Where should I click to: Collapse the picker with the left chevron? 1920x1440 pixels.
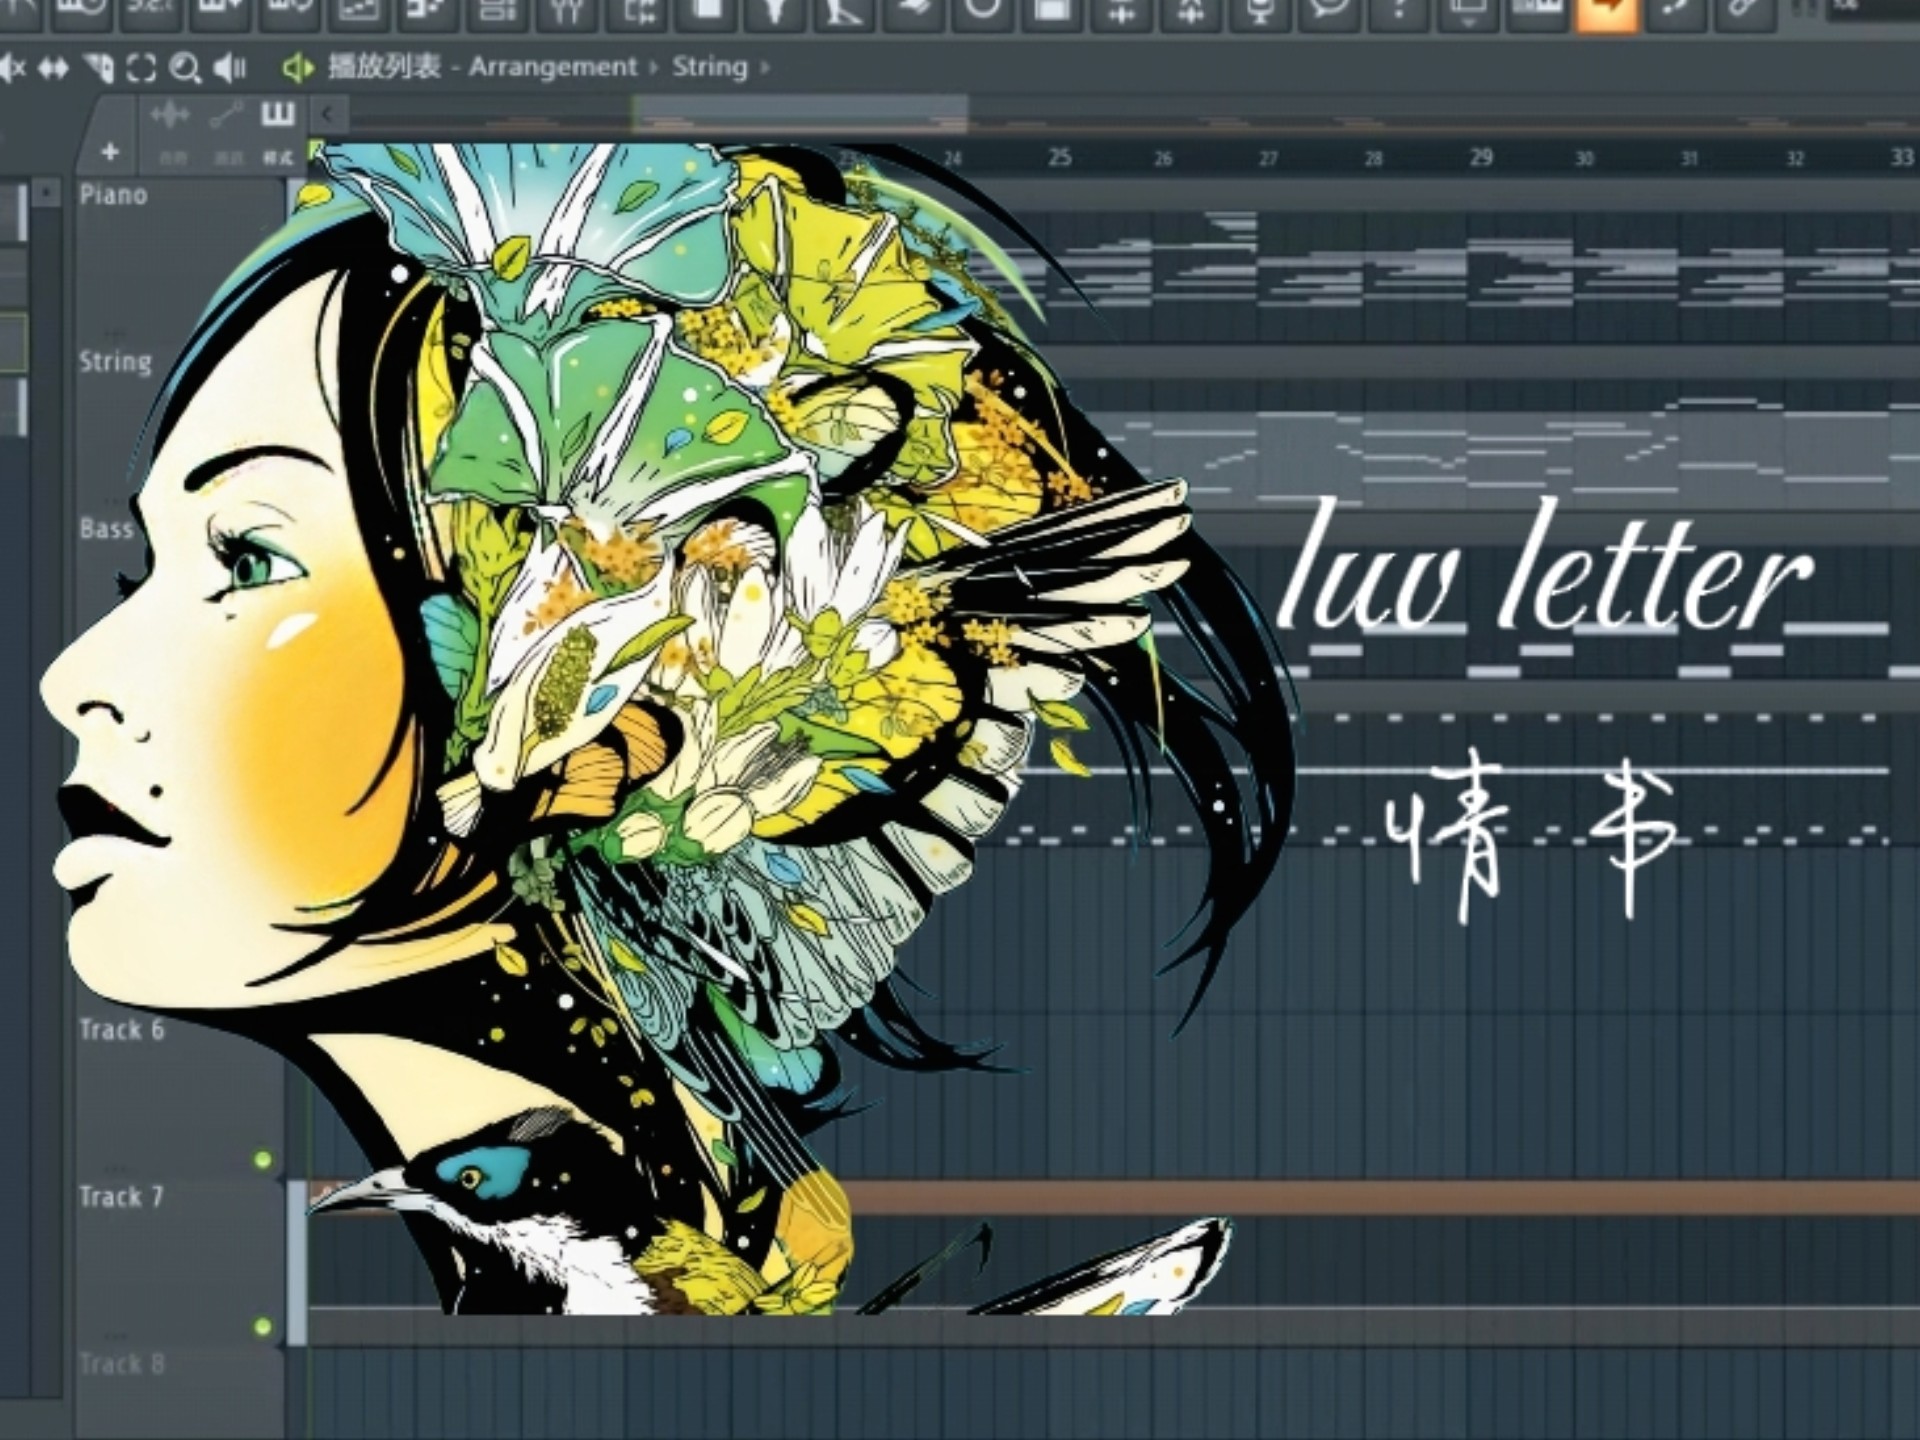point(328,114)
